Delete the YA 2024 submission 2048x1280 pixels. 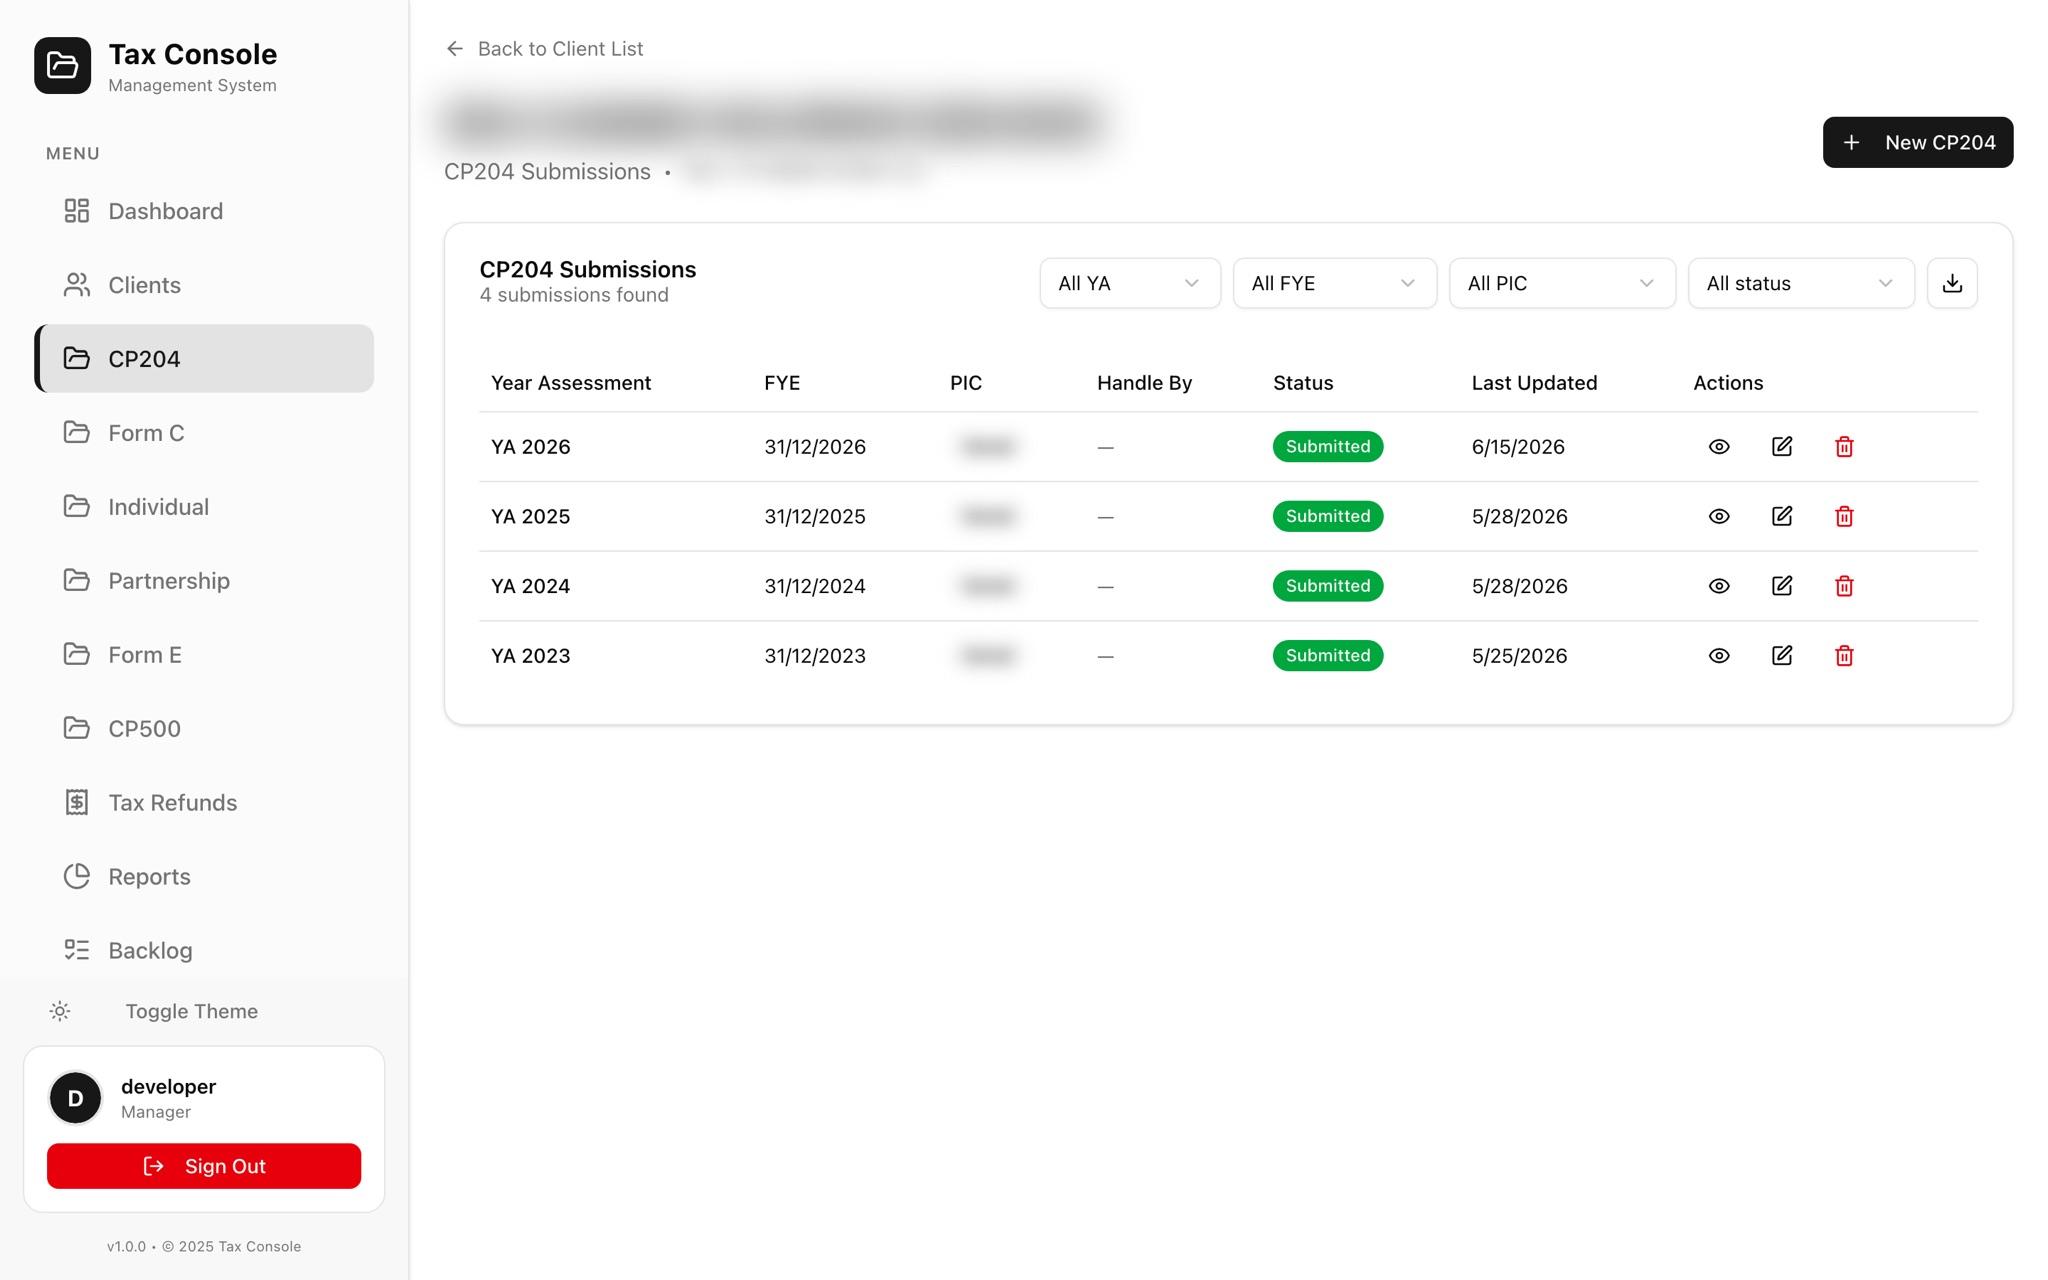tap(1844, 586)
